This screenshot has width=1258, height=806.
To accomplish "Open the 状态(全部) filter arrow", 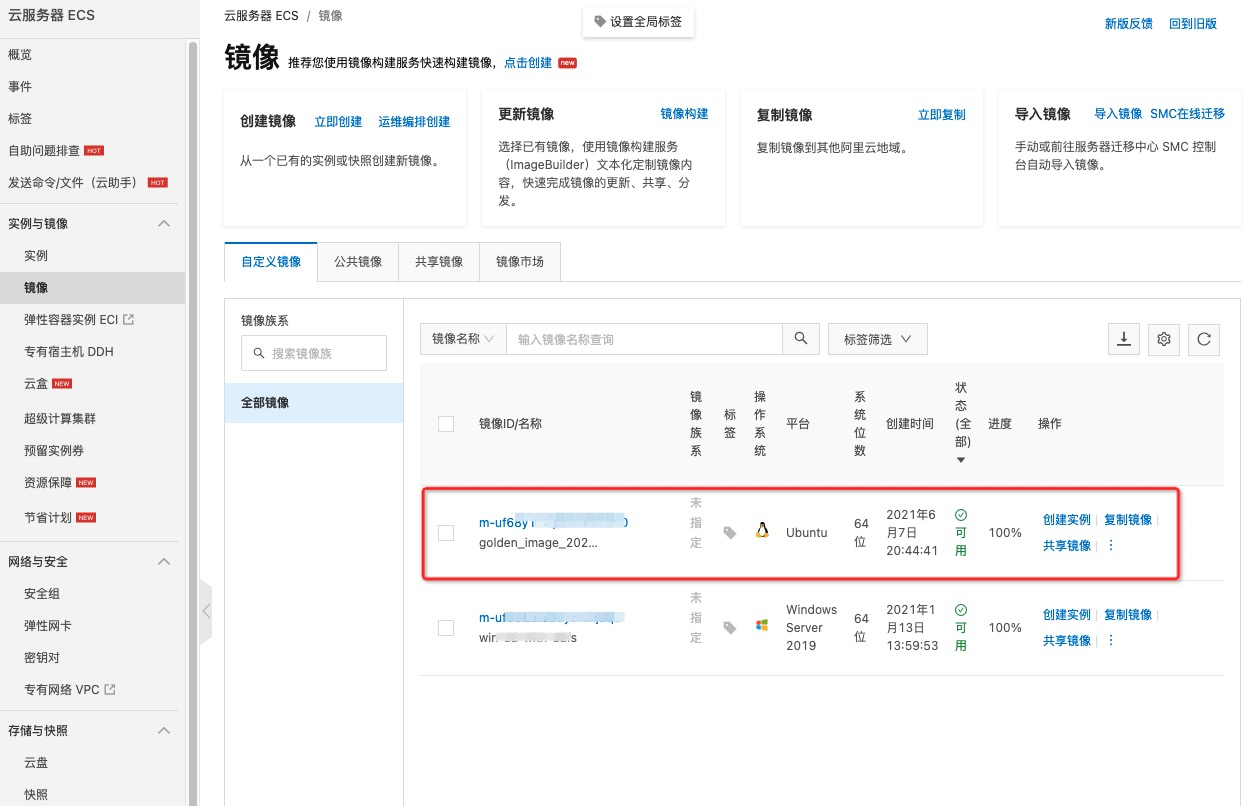I will (961, 460).
